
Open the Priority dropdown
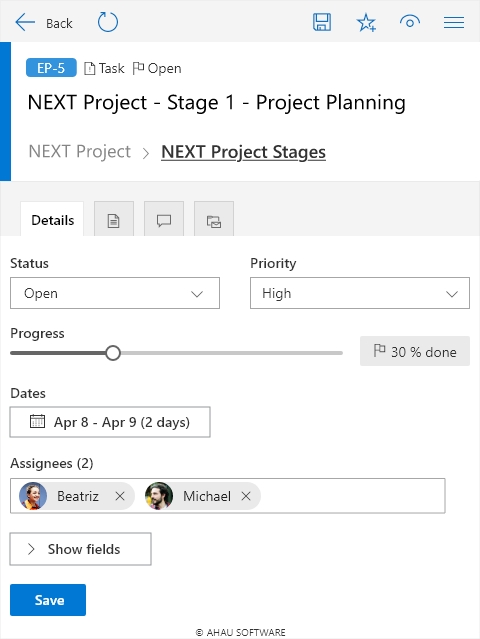coord(360,293)
